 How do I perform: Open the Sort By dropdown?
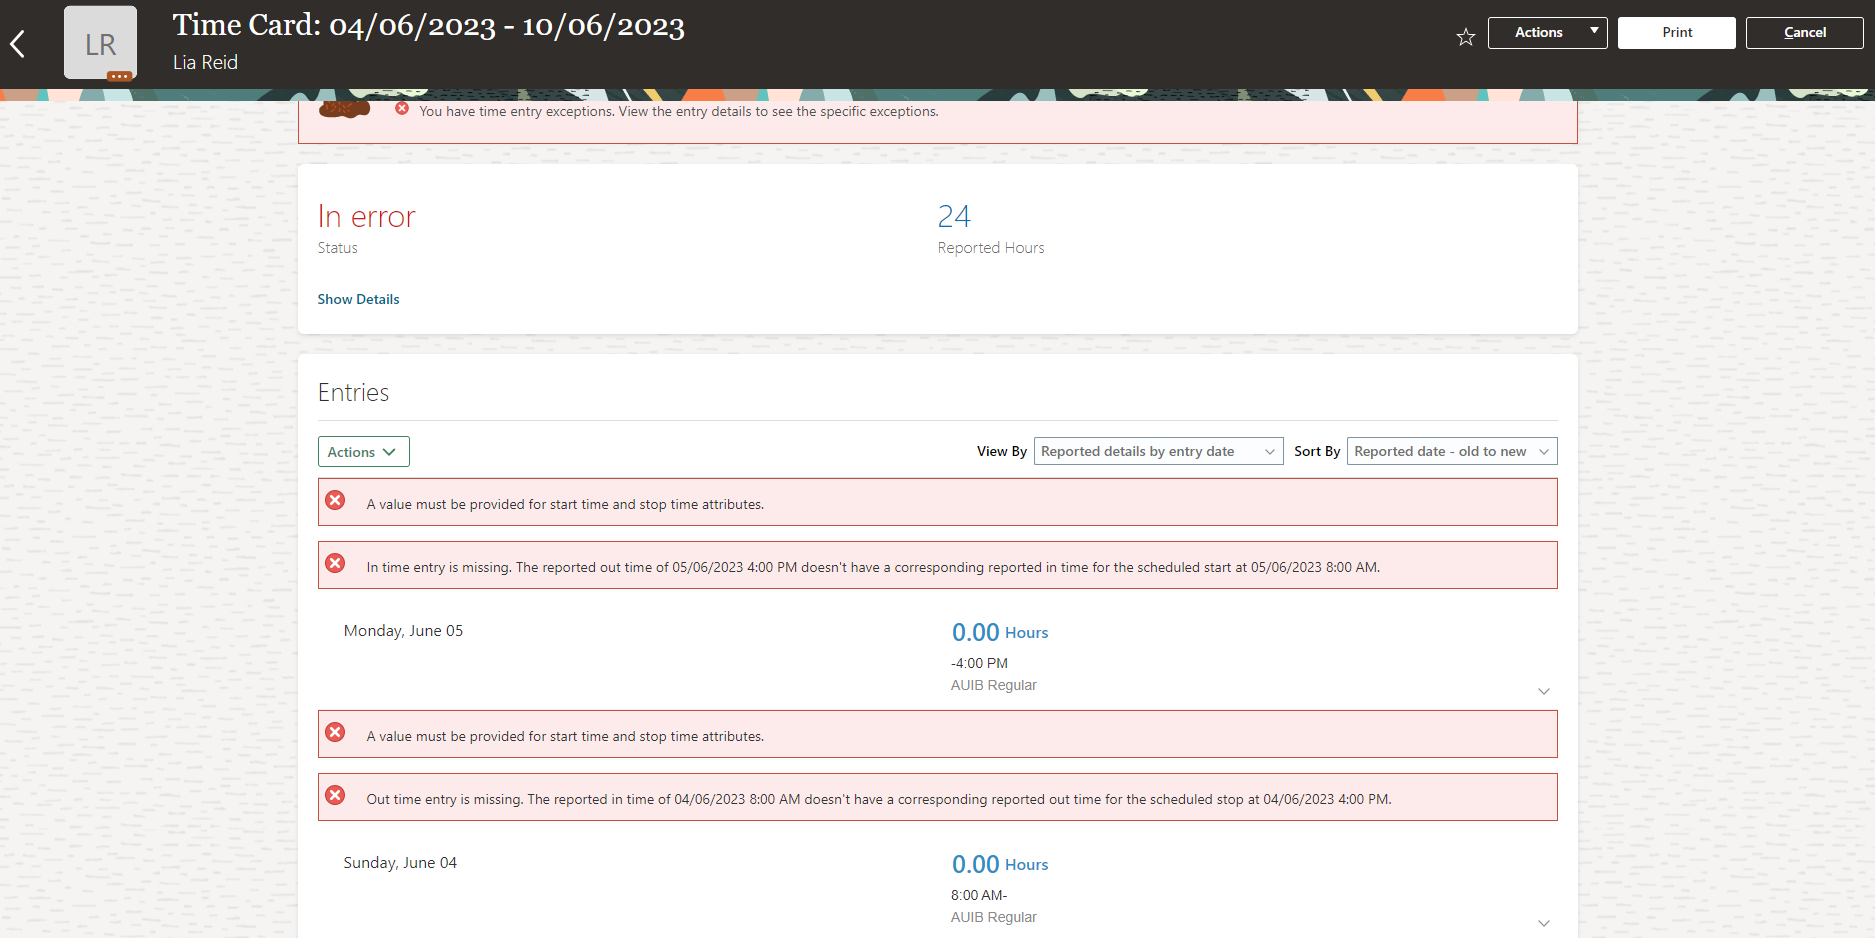tap(1451, 451)
